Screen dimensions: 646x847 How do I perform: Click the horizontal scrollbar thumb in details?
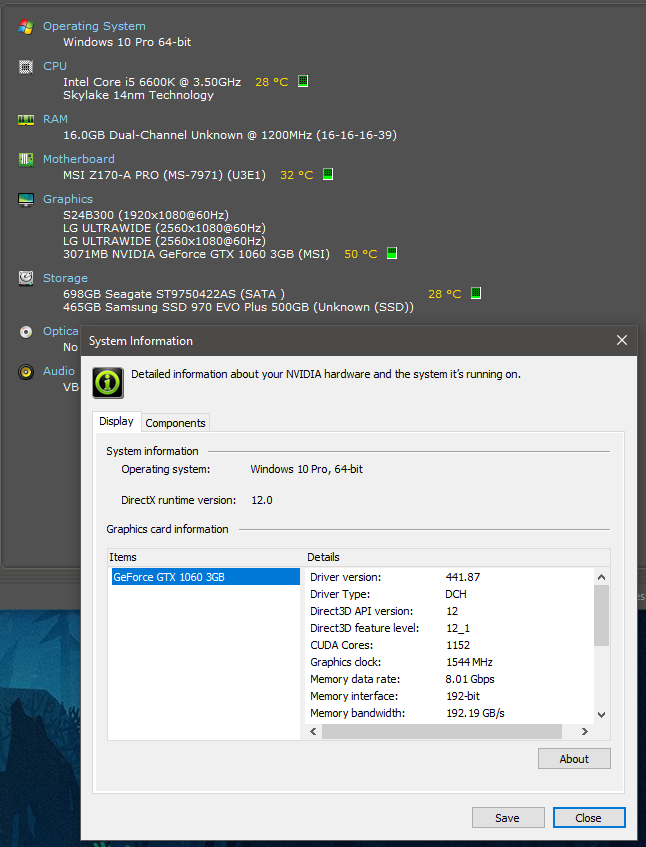[x=442, y=731]
